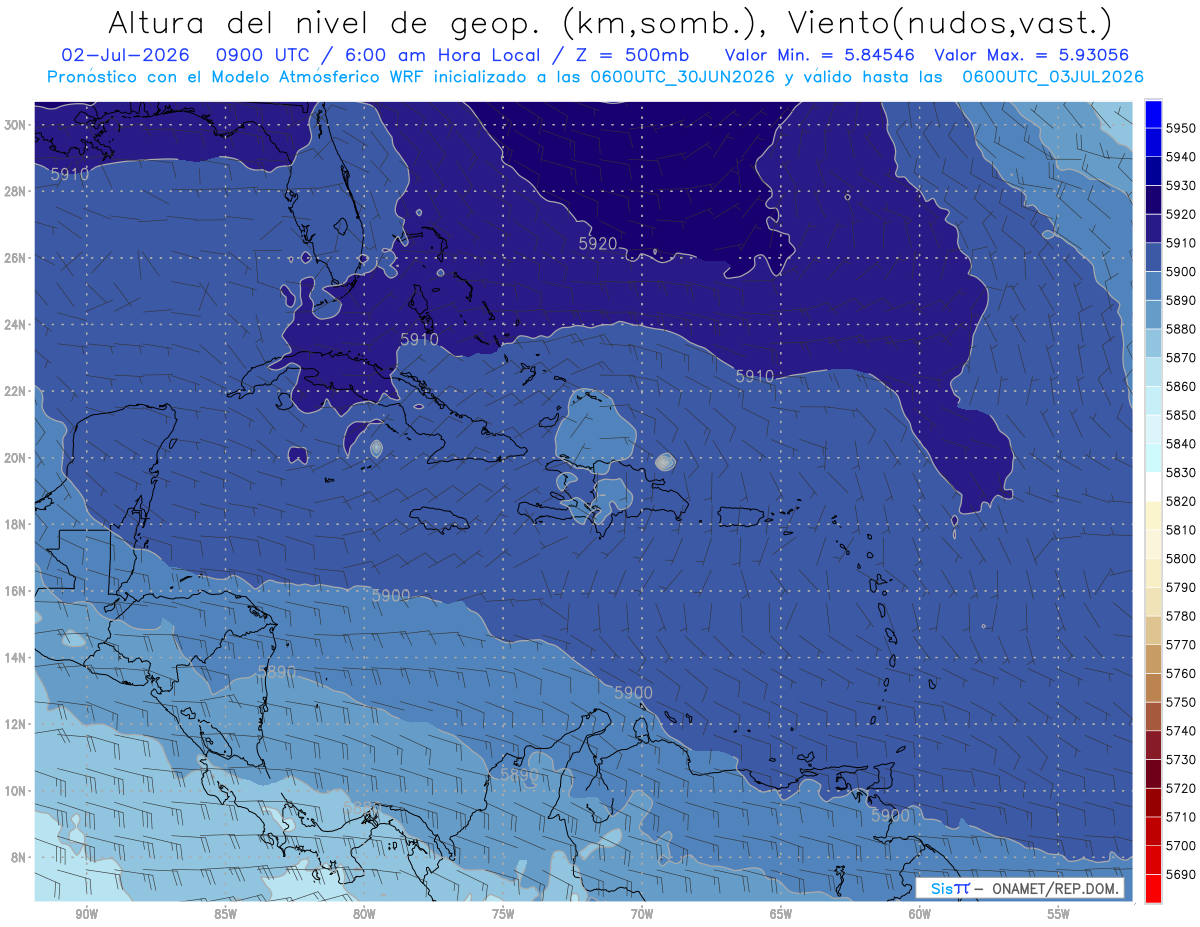
Task: Click the 5910 contour label in the Gulf of Mexico
Action: [x=69, y=174]
